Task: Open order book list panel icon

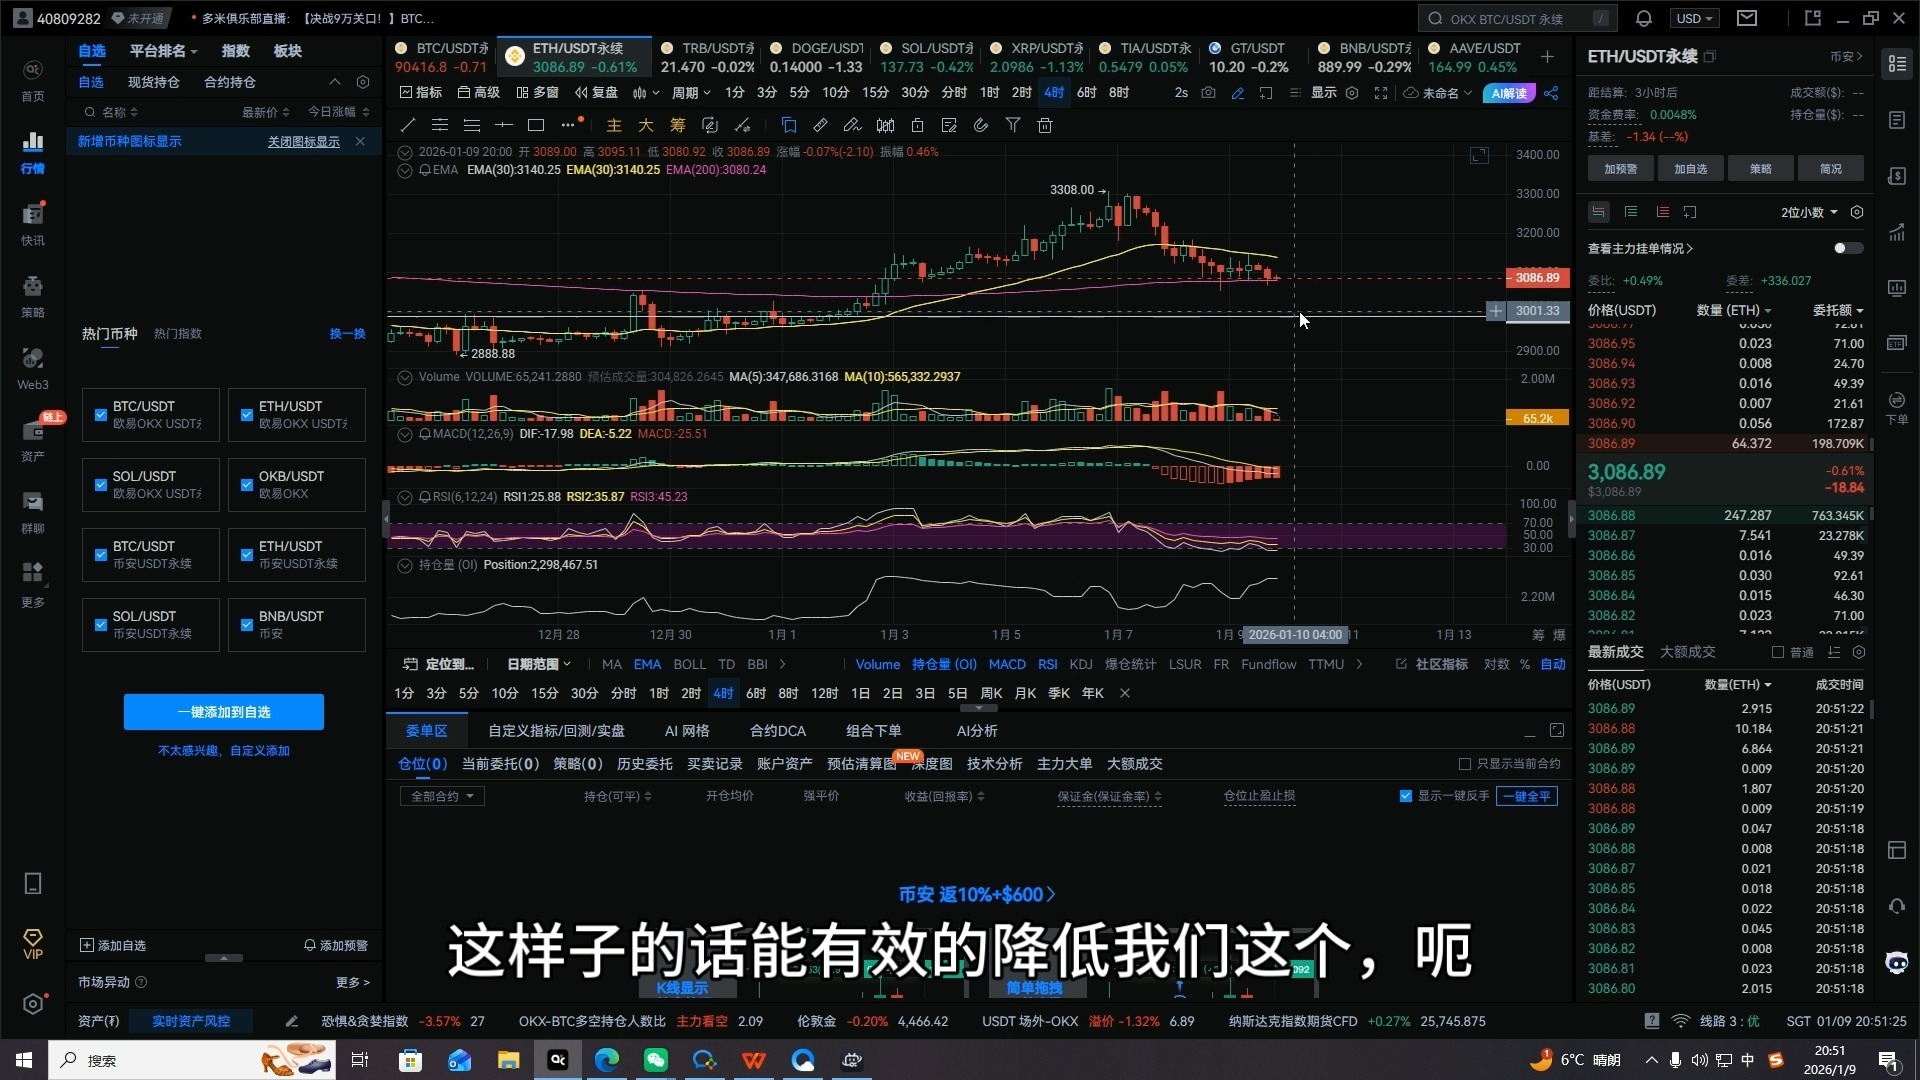Action: click(x=1896, y=64)
